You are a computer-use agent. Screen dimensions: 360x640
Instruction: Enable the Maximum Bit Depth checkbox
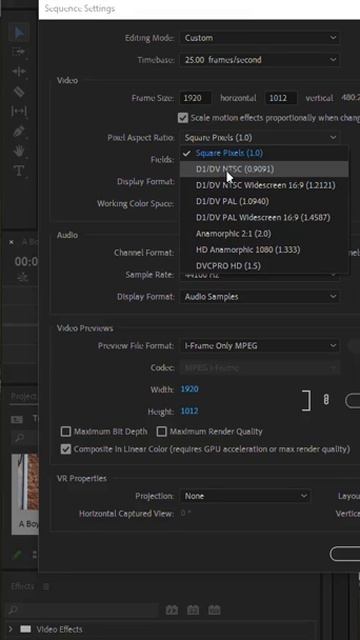[x=65, y=431]
